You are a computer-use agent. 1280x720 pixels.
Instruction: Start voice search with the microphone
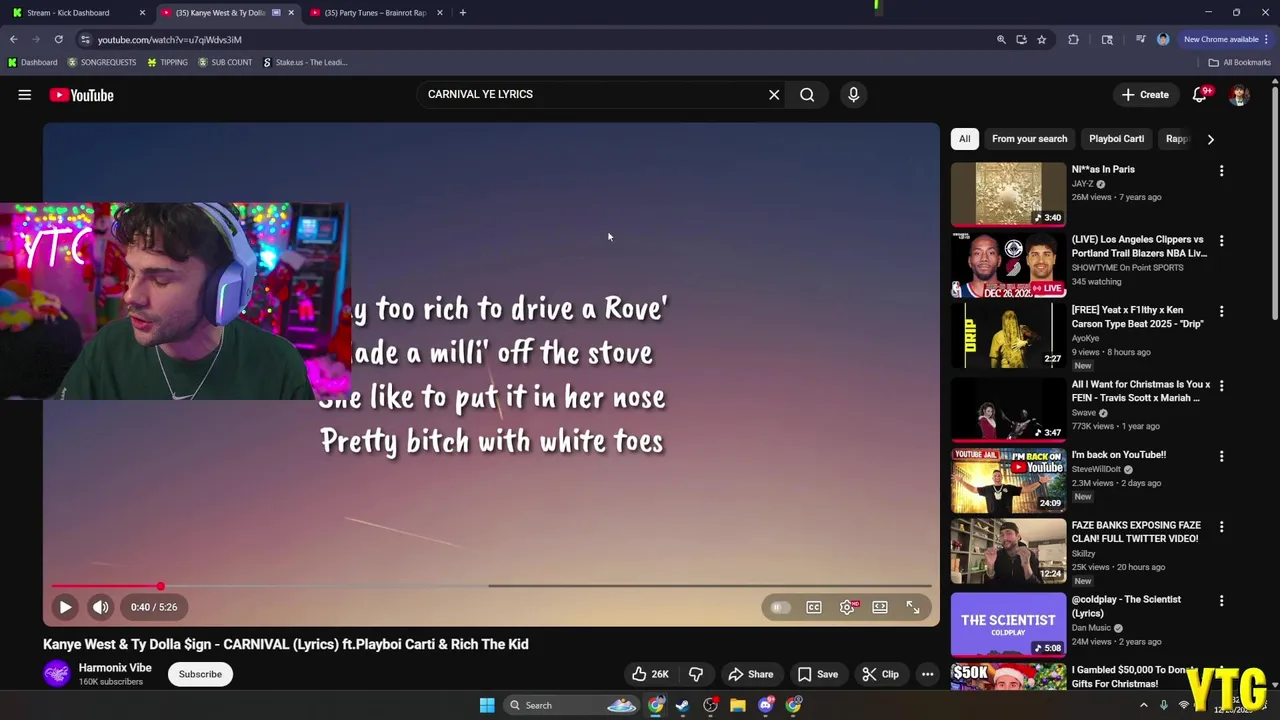point(853,95)
